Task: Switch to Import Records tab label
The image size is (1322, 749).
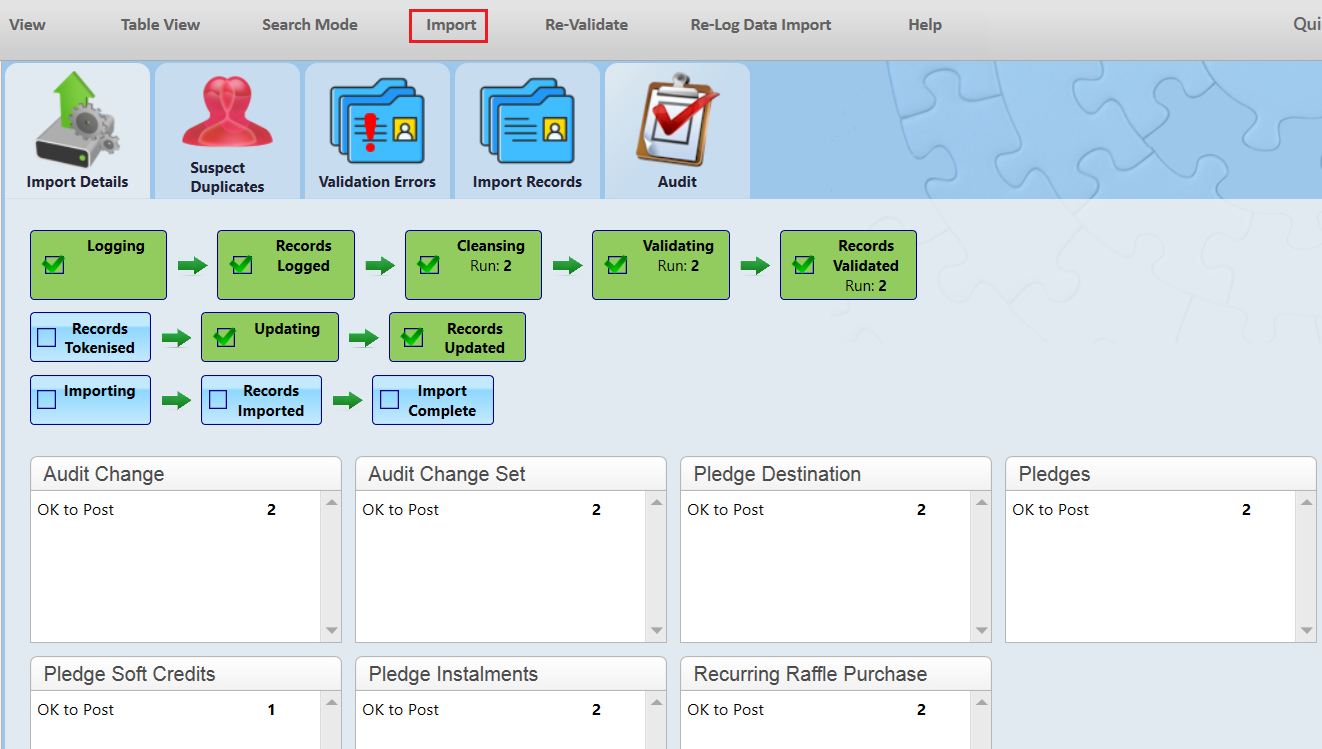Action: pos(527,182)
